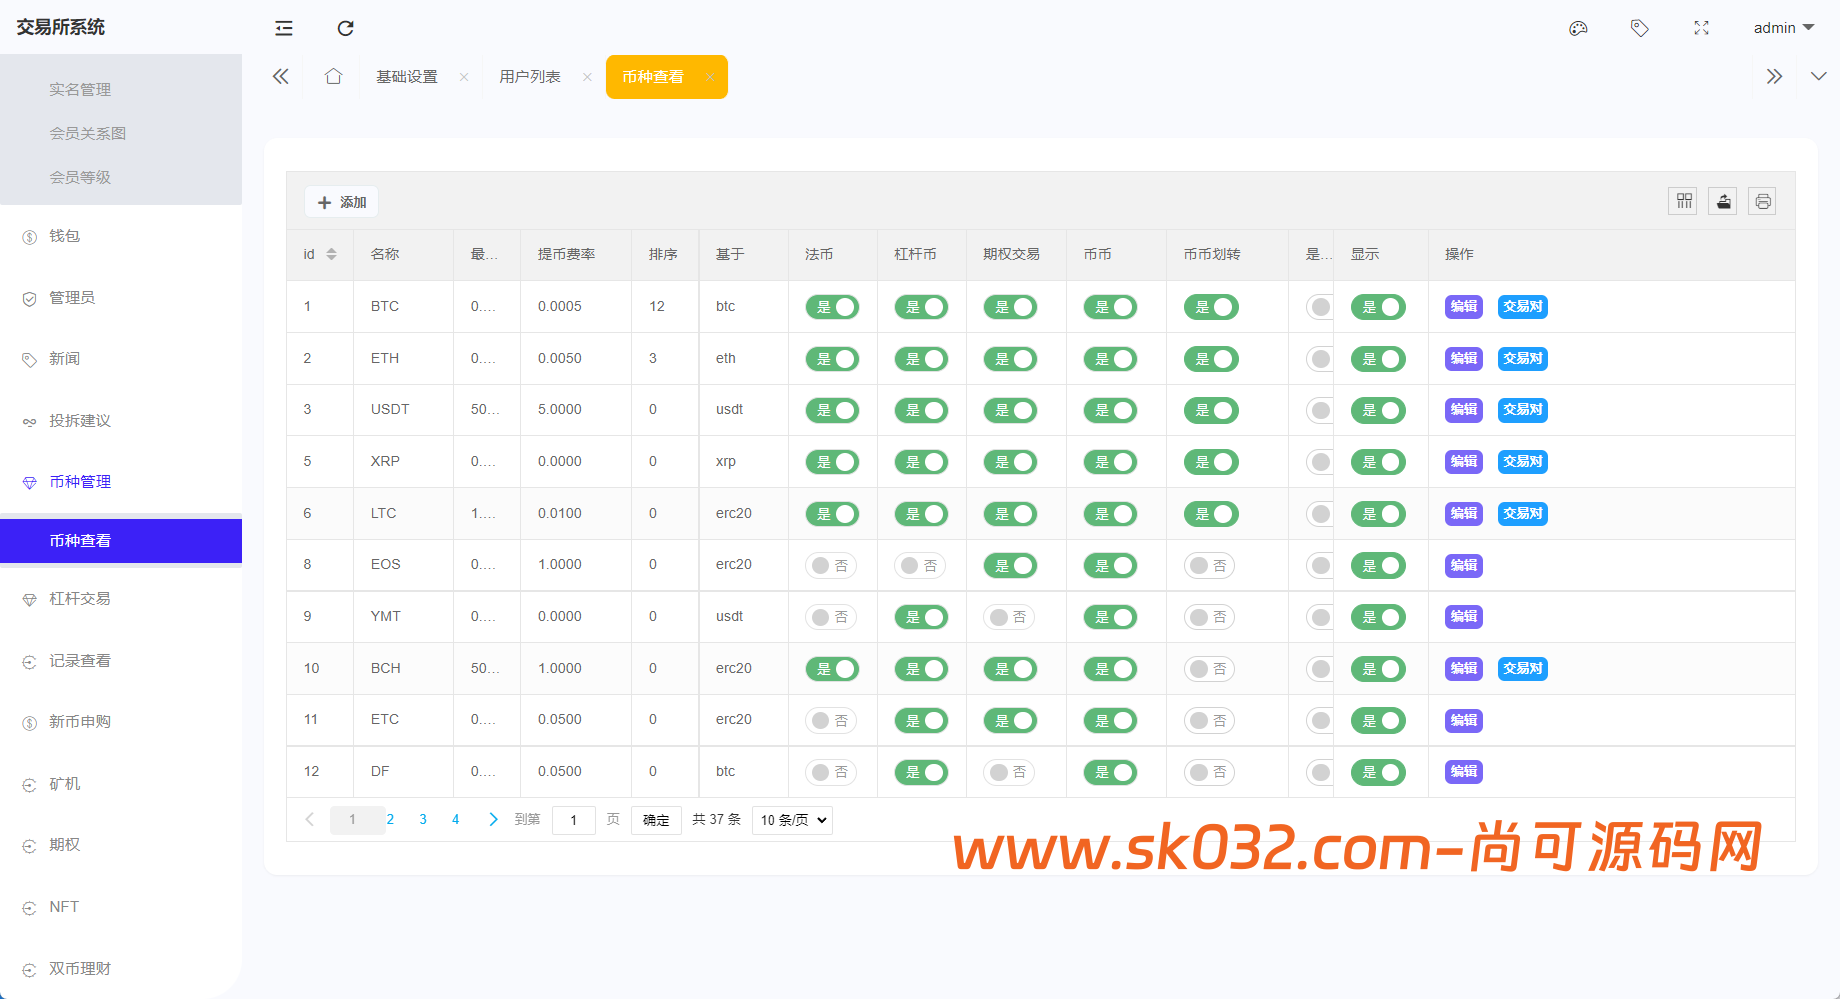Turn off 显示 switch for DF row

1379,771
